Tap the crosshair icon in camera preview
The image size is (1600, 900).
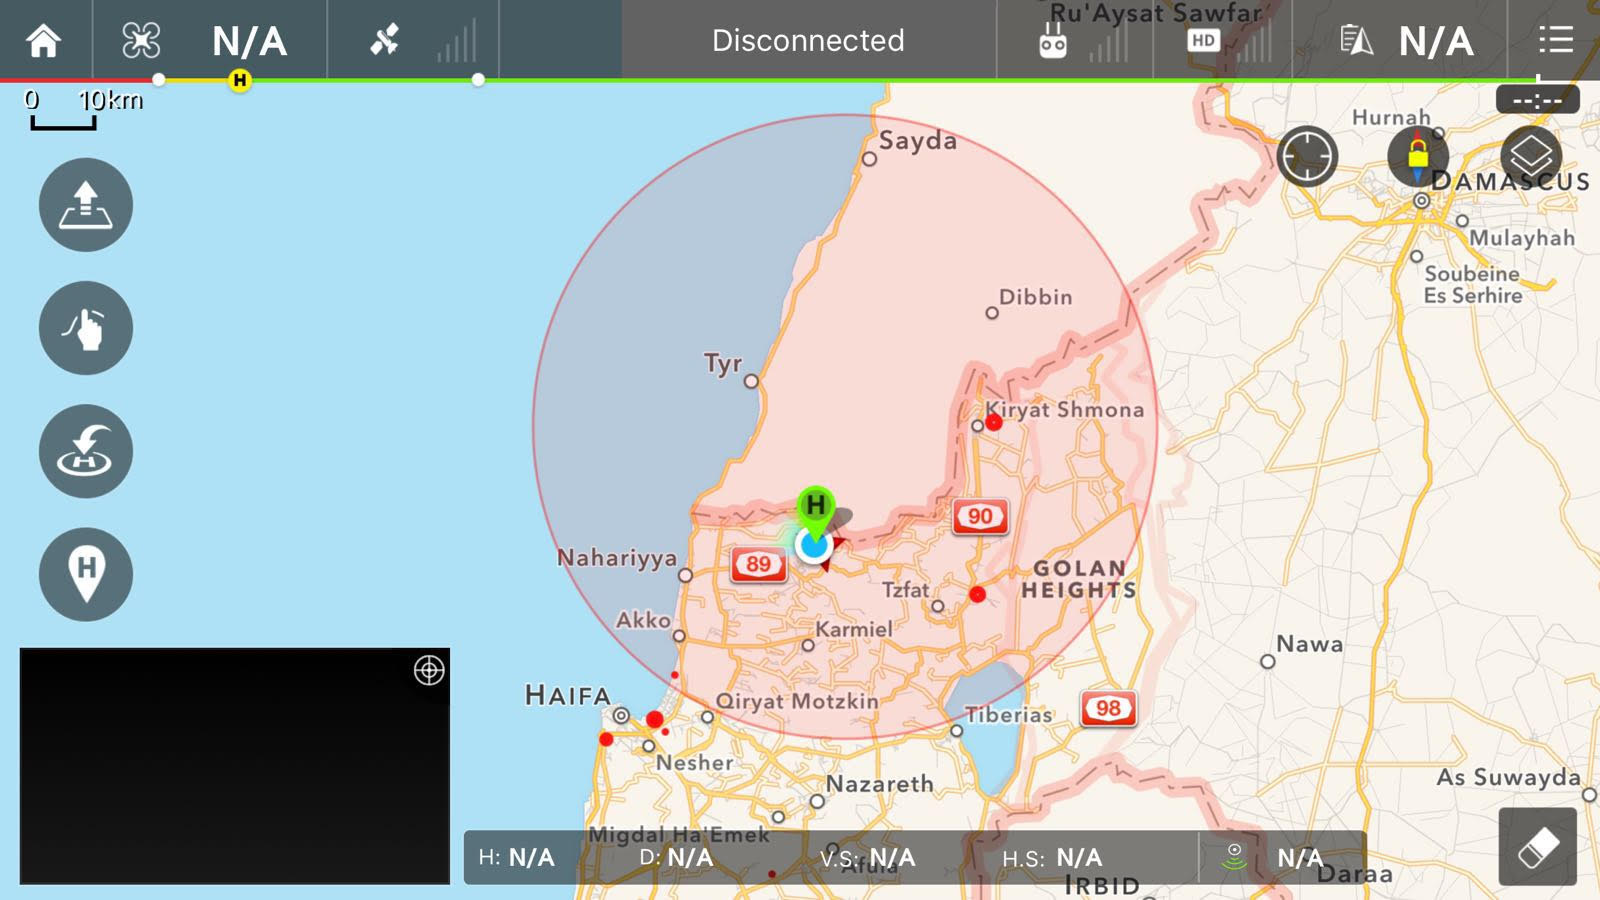click(429, 670)
